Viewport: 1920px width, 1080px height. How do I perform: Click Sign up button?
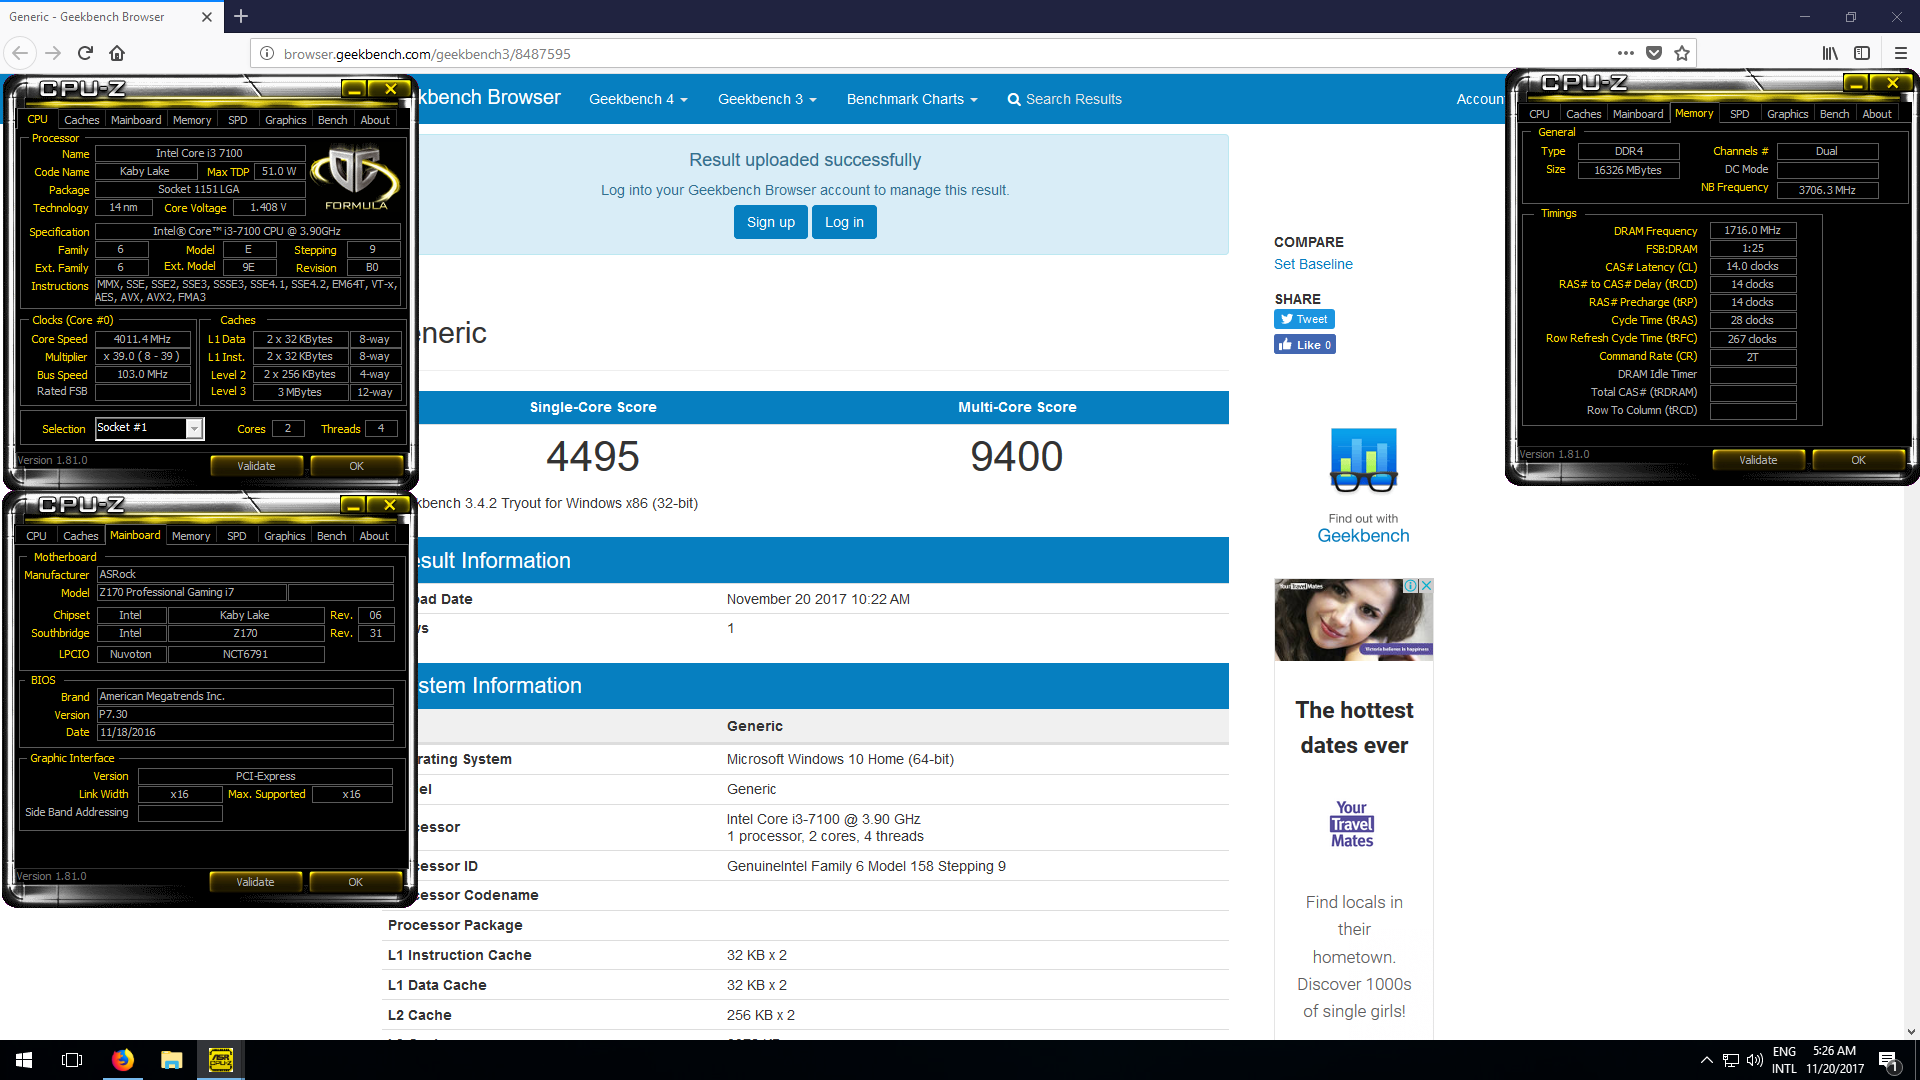[x=770, y=222]
